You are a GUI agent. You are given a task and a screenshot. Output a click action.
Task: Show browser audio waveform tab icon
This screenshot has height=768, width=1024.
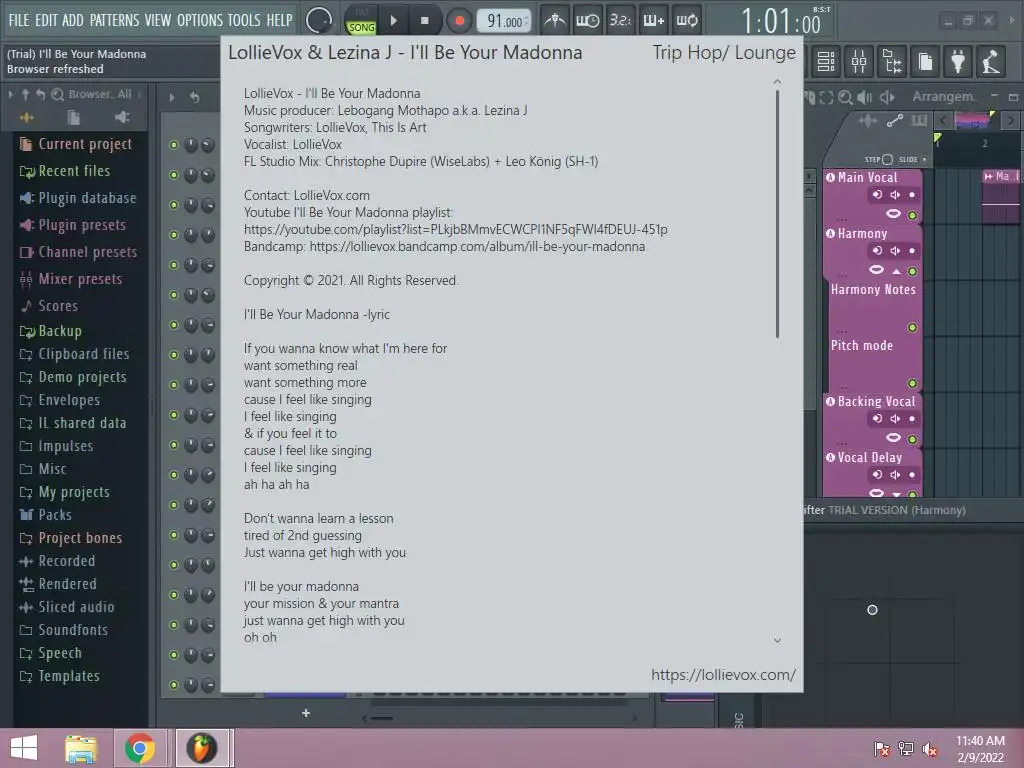(26, 118)
